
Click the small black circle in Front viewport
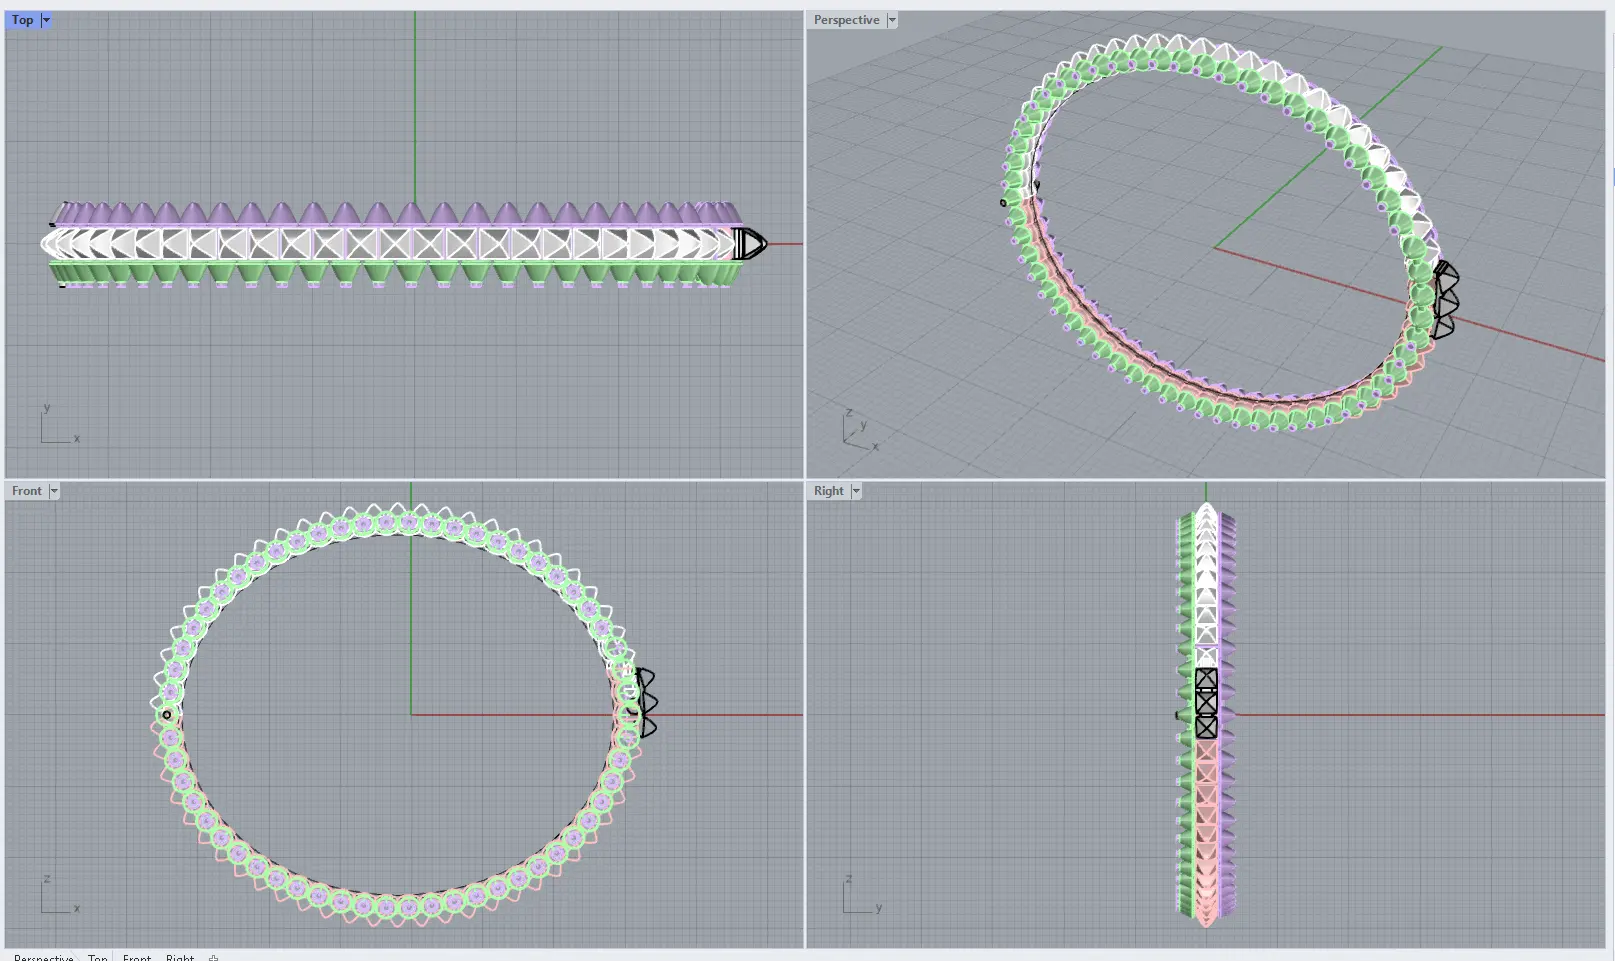pyautogui.click(x=167, y=715)
